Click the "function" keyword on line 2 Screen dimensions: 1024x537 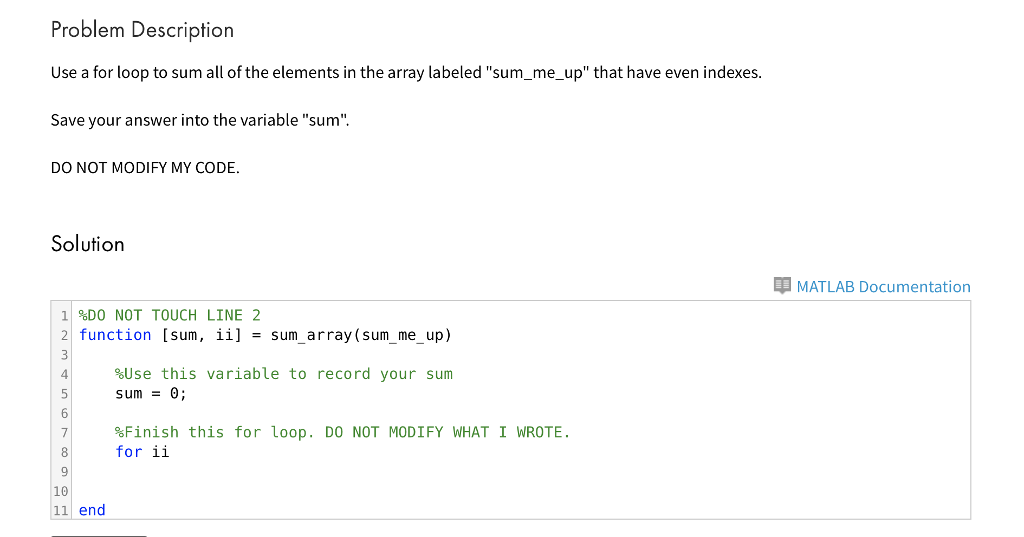coord(115,335)
